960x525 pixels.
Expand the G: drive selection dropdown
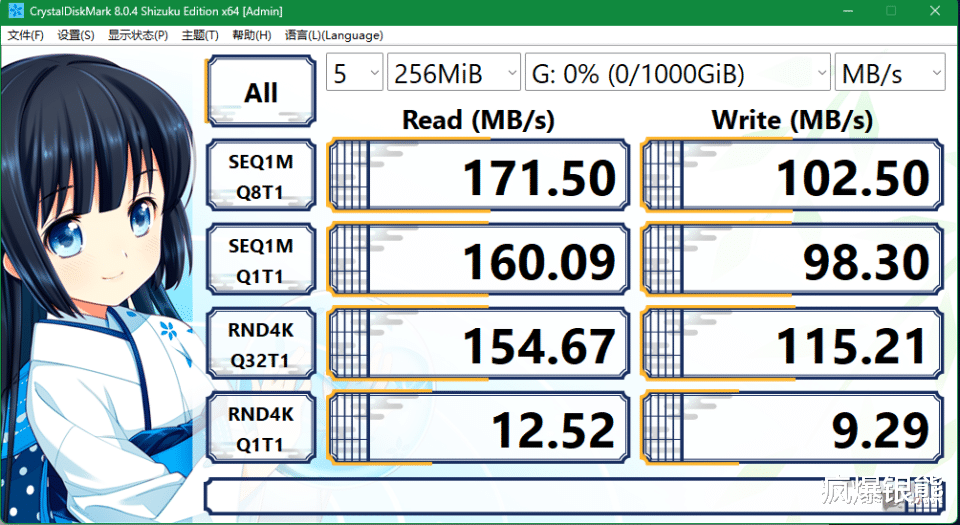pyautogui.click(x=677, y=73)
